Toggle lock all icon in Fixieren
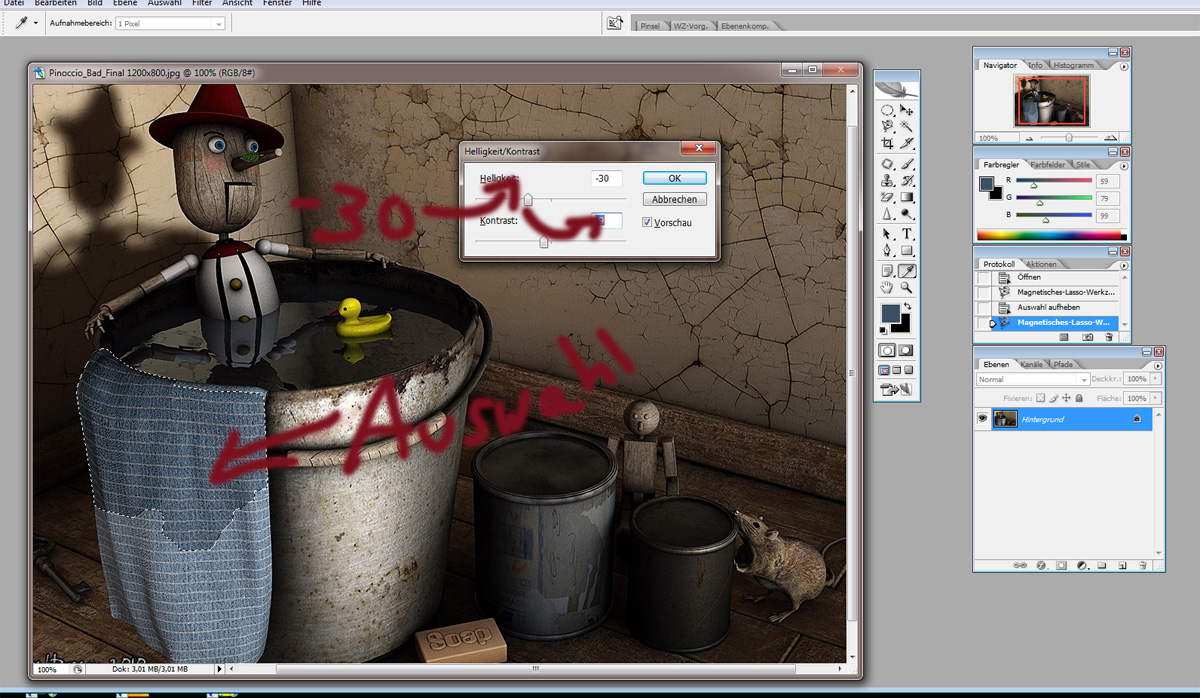This screenshot has height=698, width=1200. (1079, 398)
